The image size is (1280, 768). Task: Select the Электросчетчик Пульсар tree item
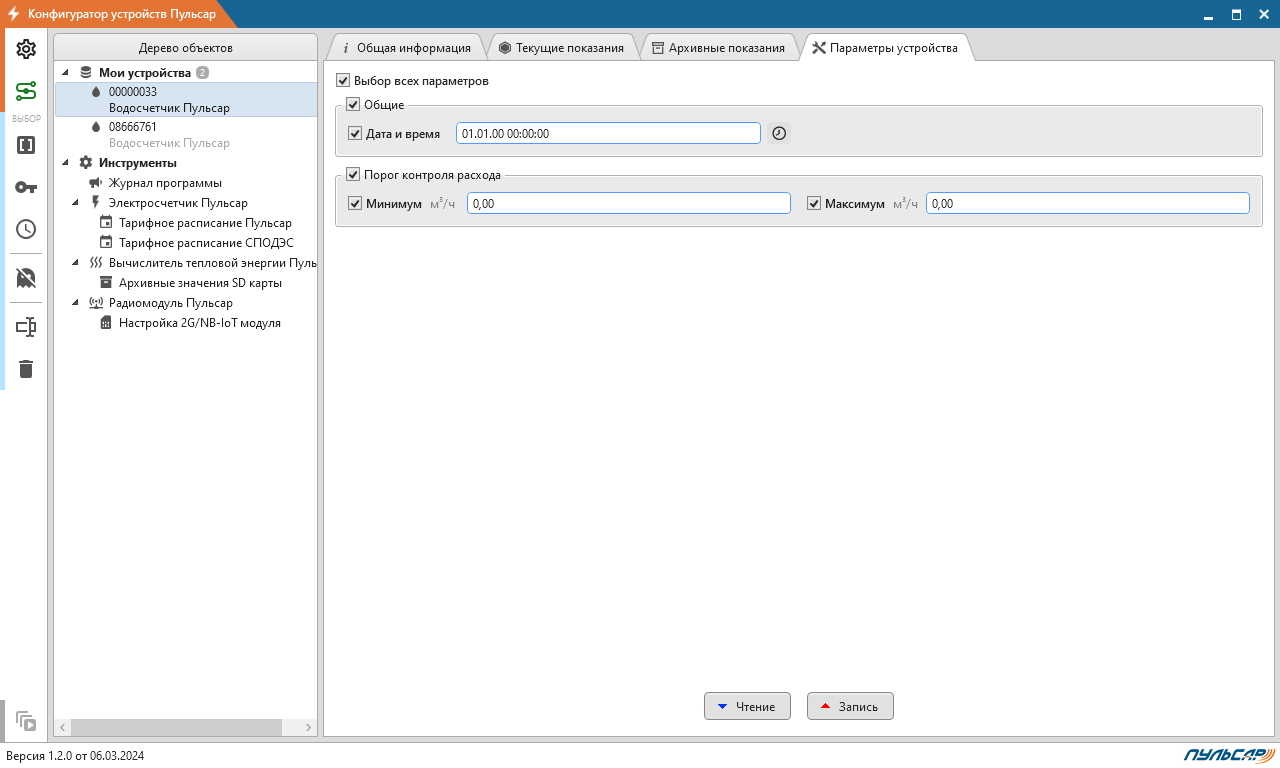click(x=178, y=203)
